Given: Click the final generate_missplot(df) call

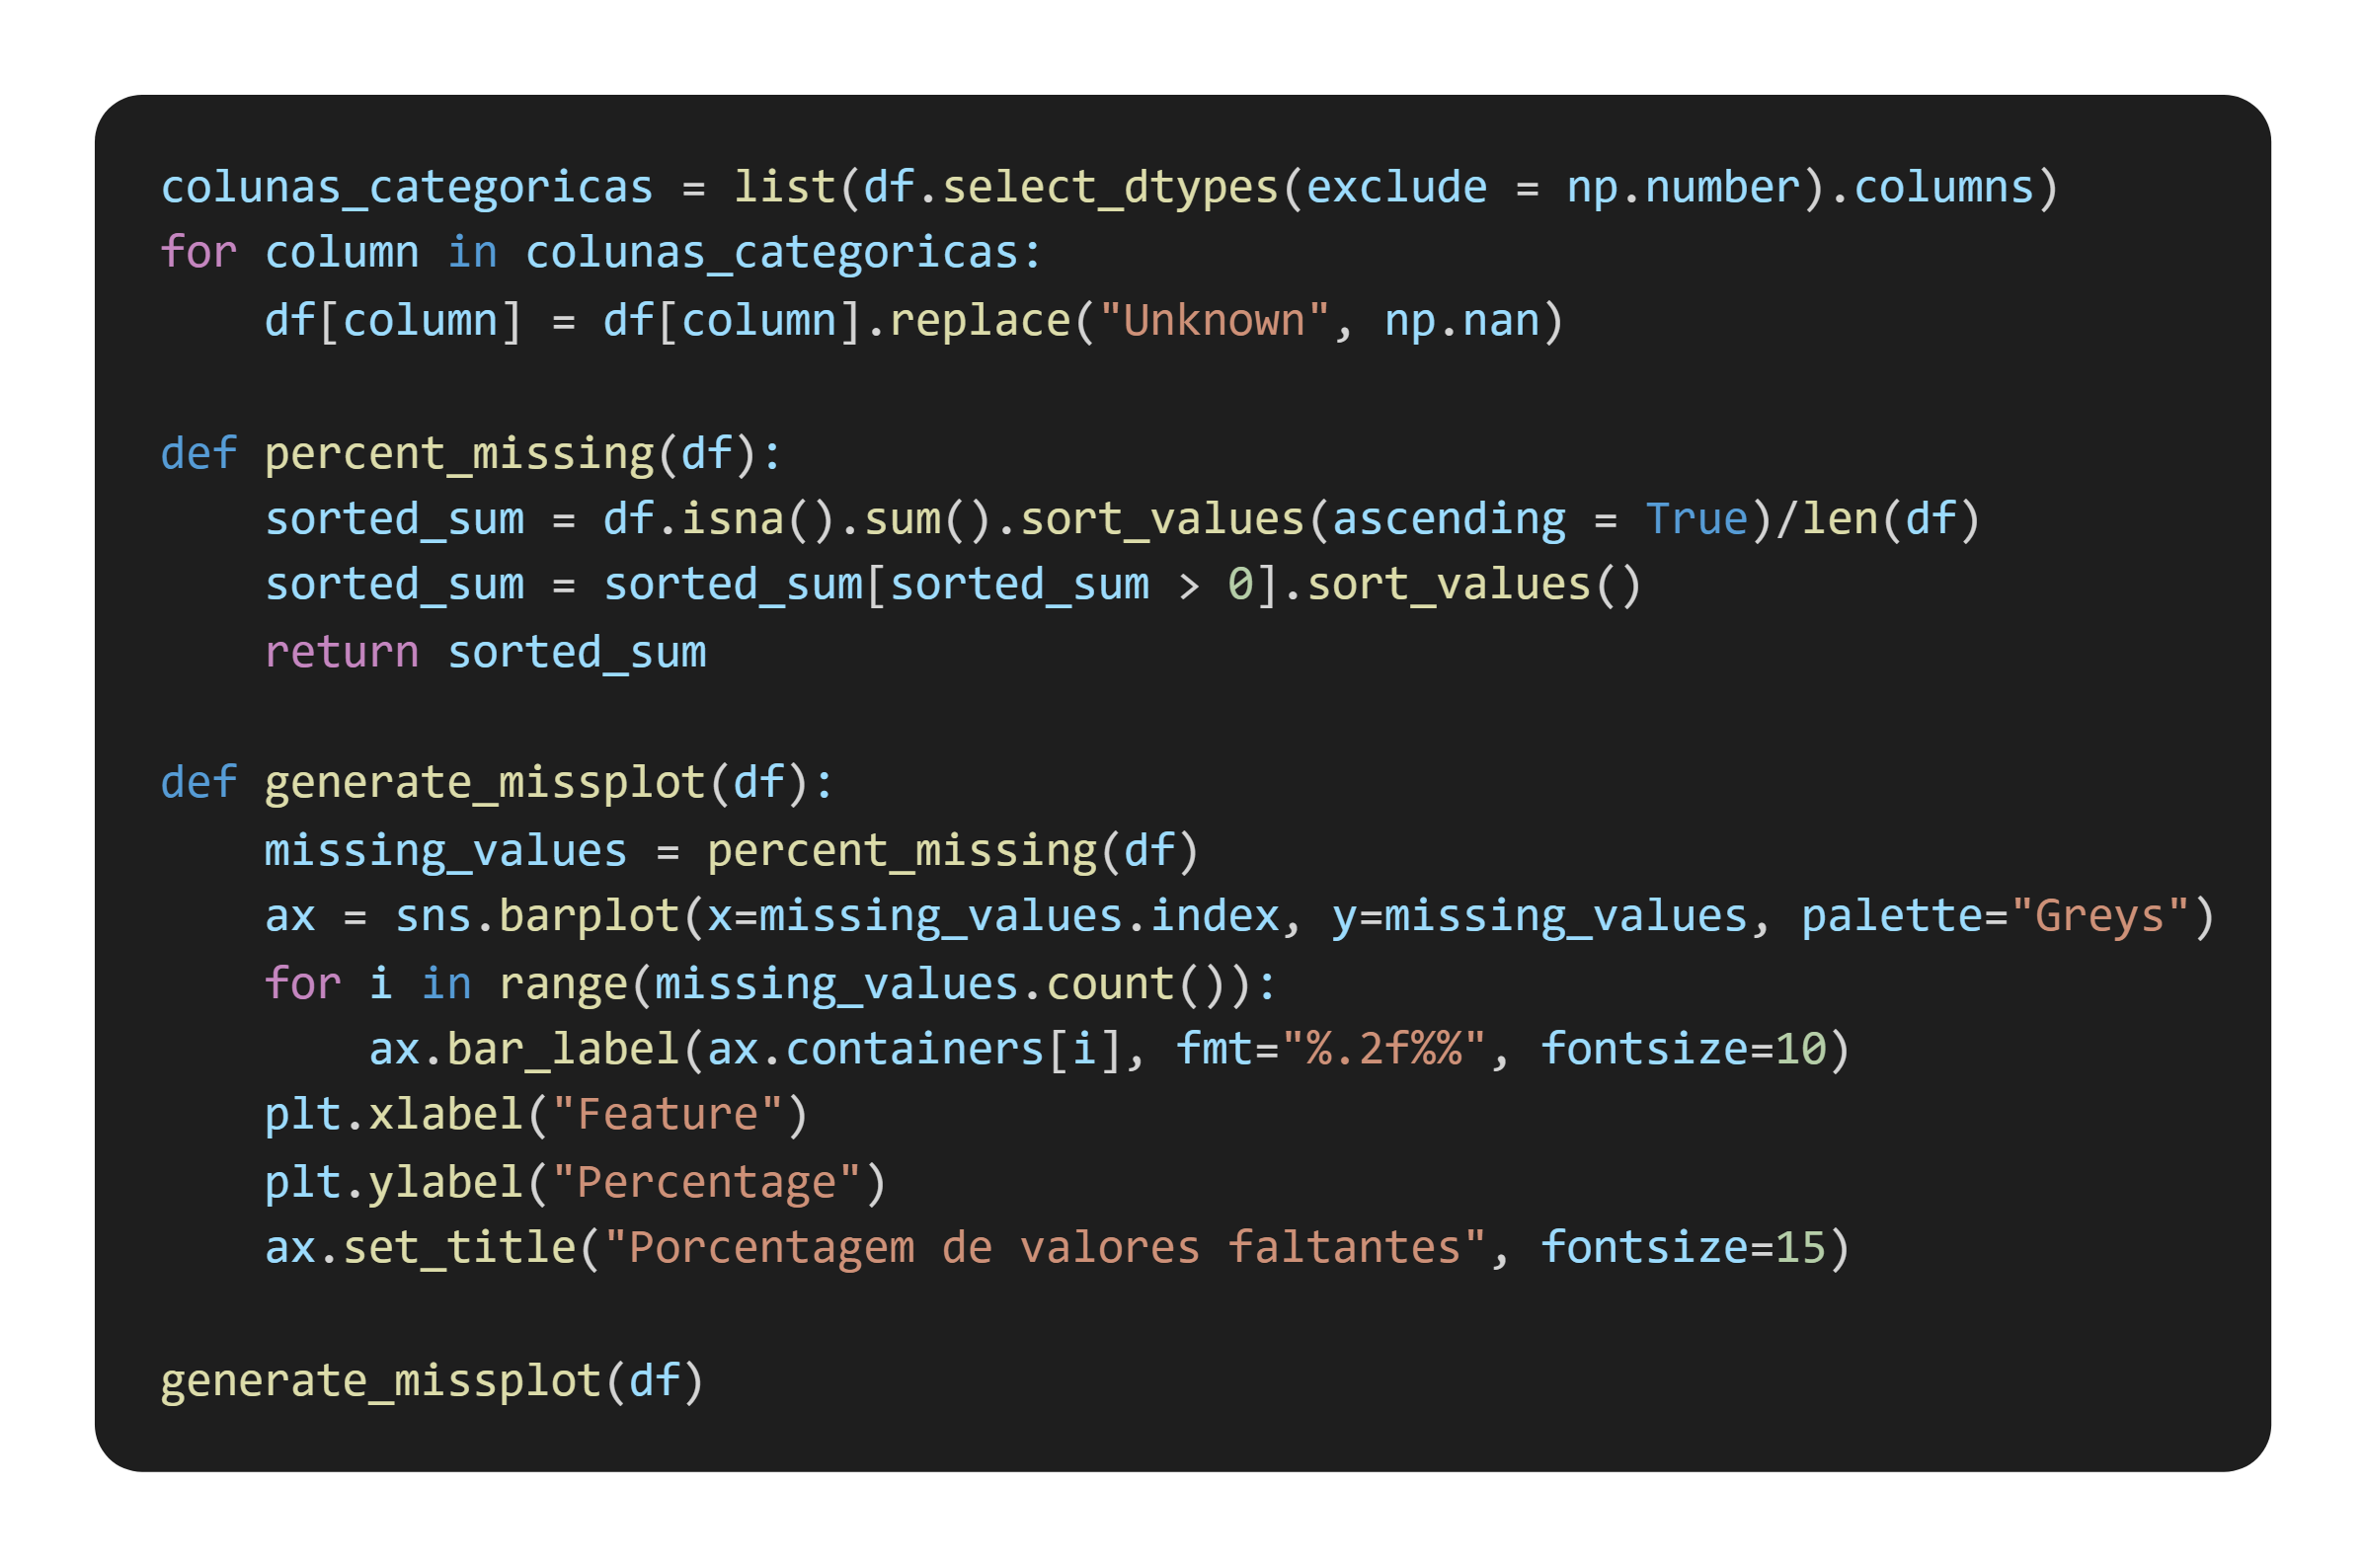Looking at the screenshot, I should pyautogui.click(x=433, y=1380).
